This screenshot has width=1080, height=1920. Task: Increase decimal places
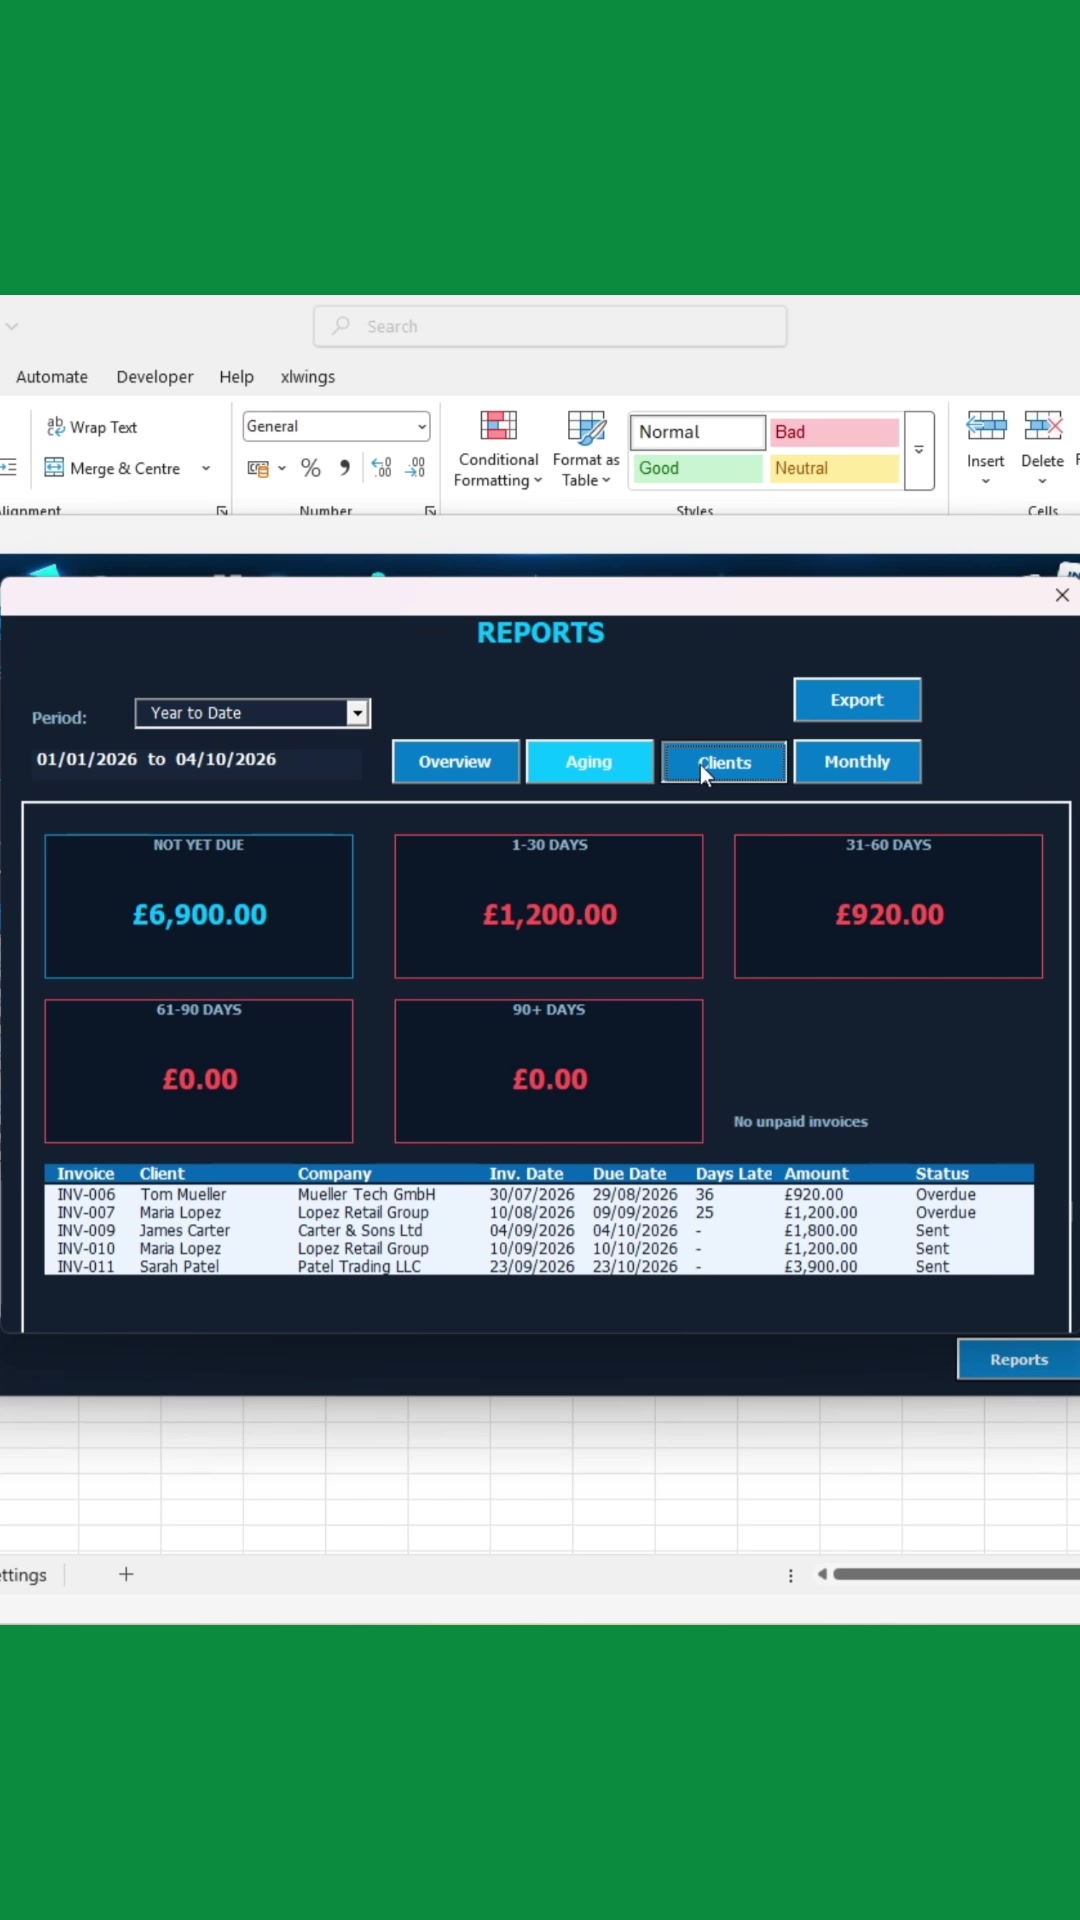click(381, 468)
